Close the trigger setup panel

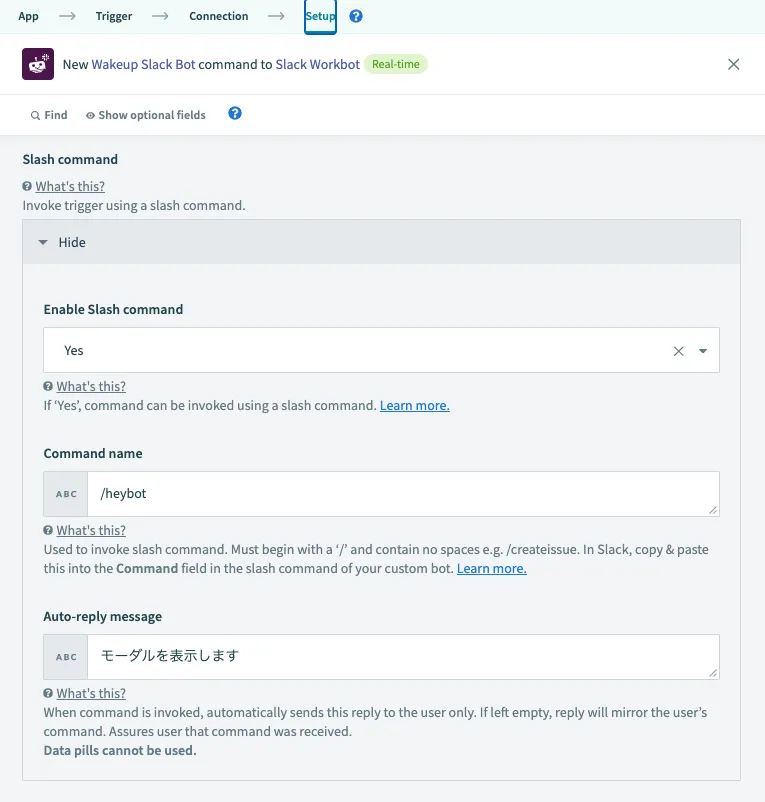[734, 64]
